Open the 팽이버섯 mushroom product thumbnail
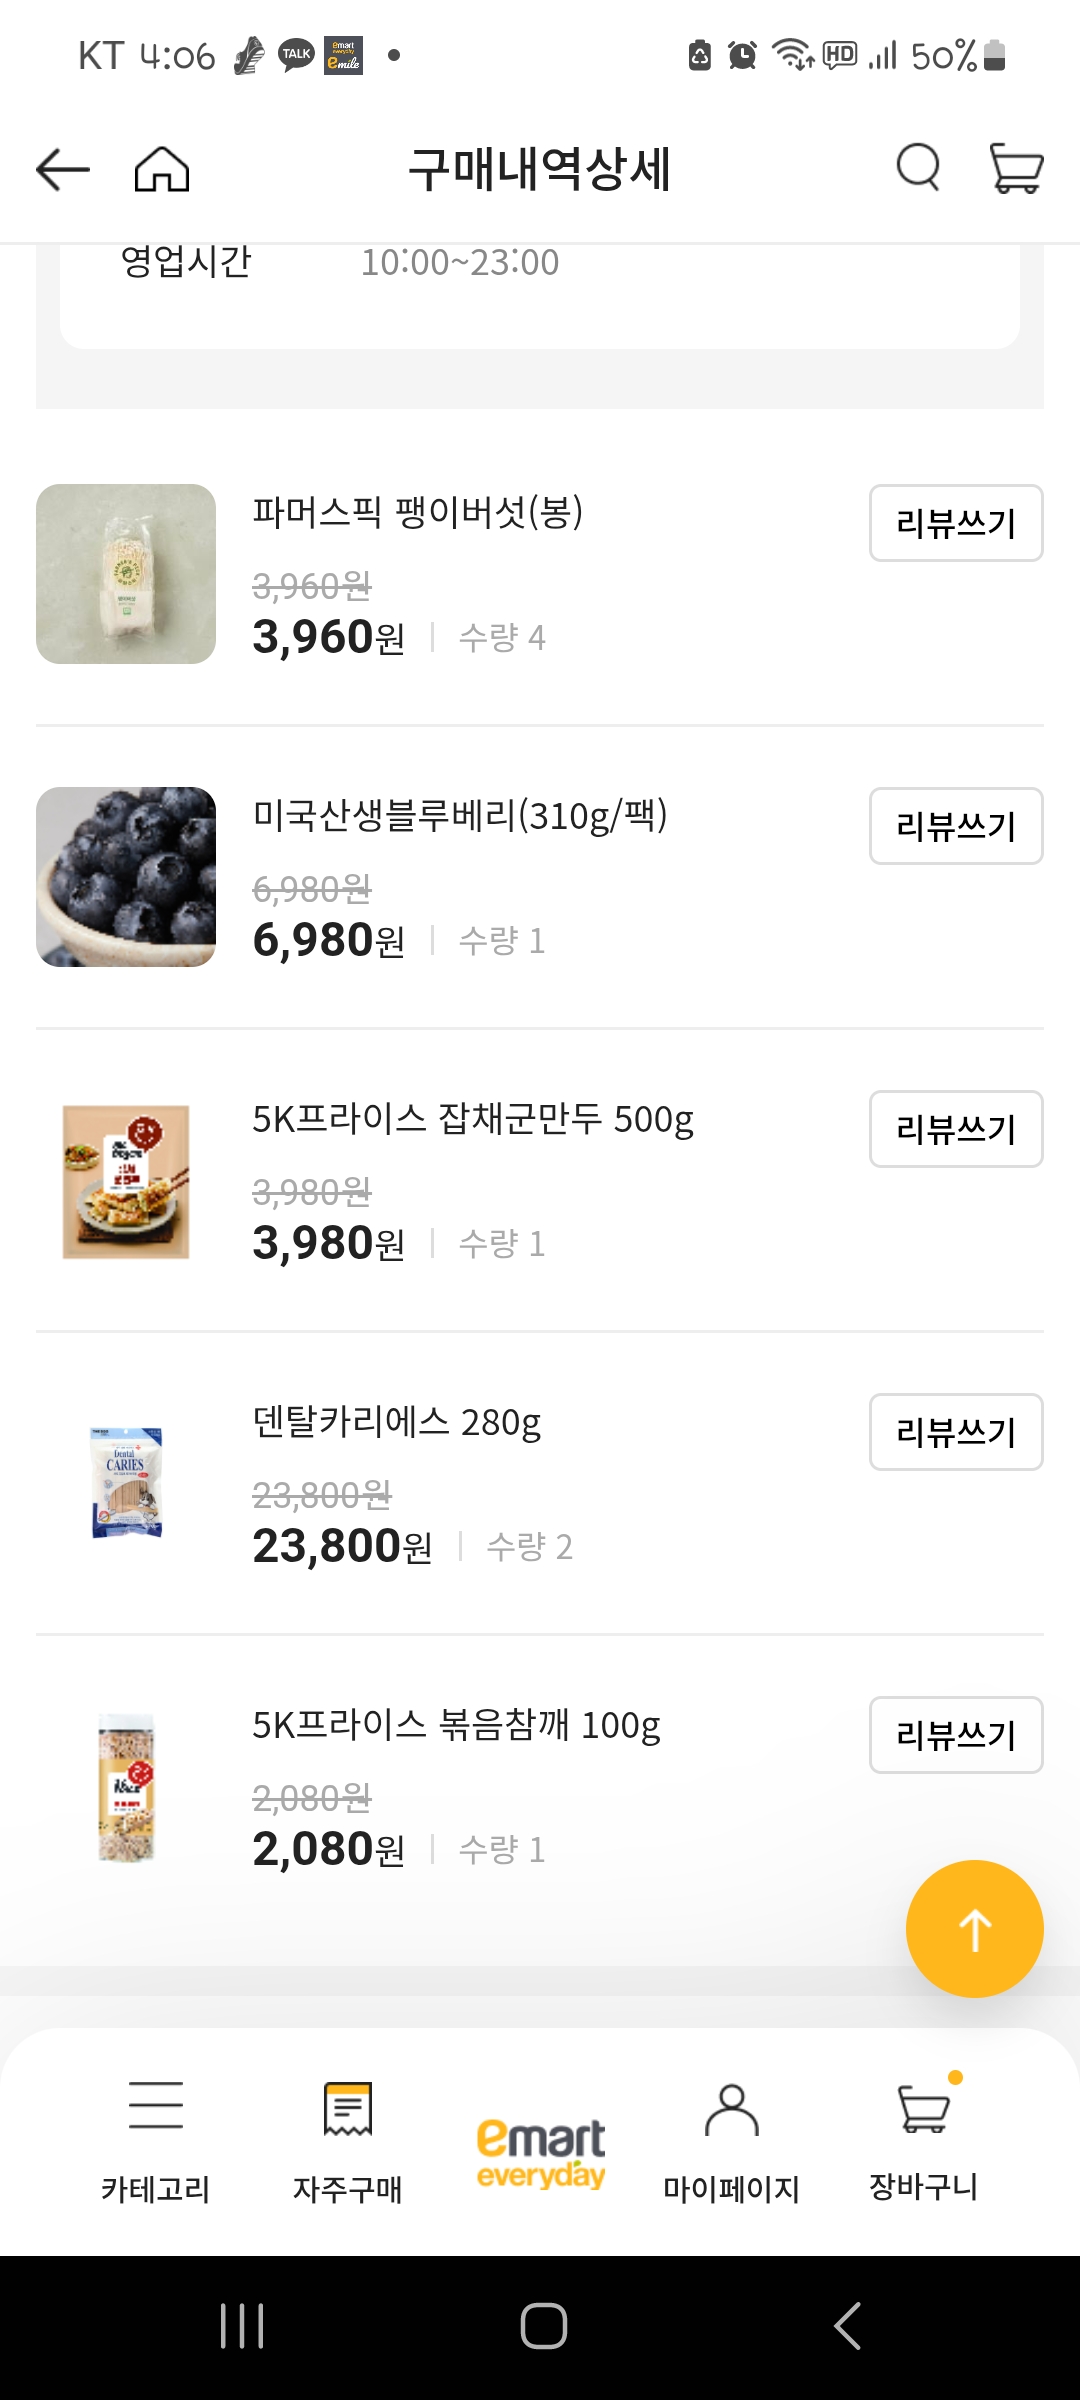The image size is (1080, 2400). [126, 574]
